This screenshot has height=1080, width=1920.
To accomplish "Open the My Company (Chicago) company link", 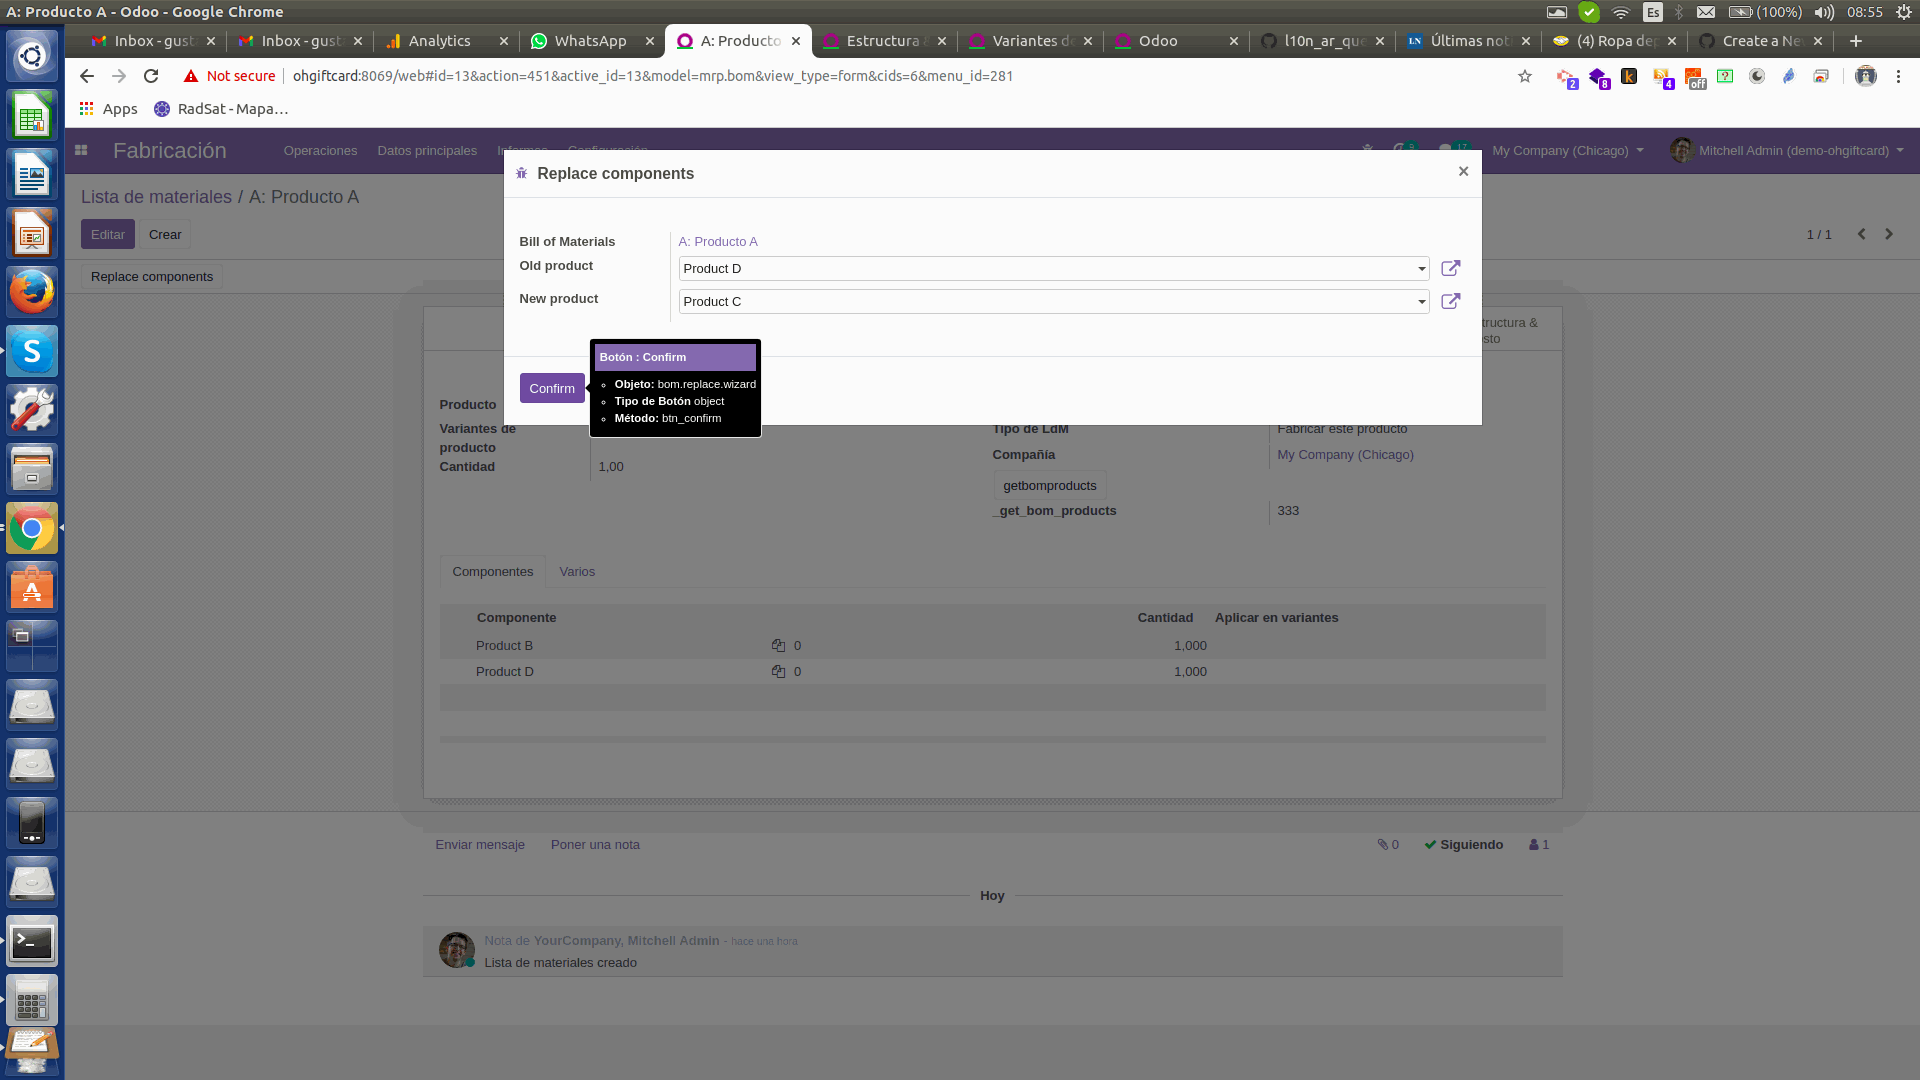I will [x=1345, y=455].
